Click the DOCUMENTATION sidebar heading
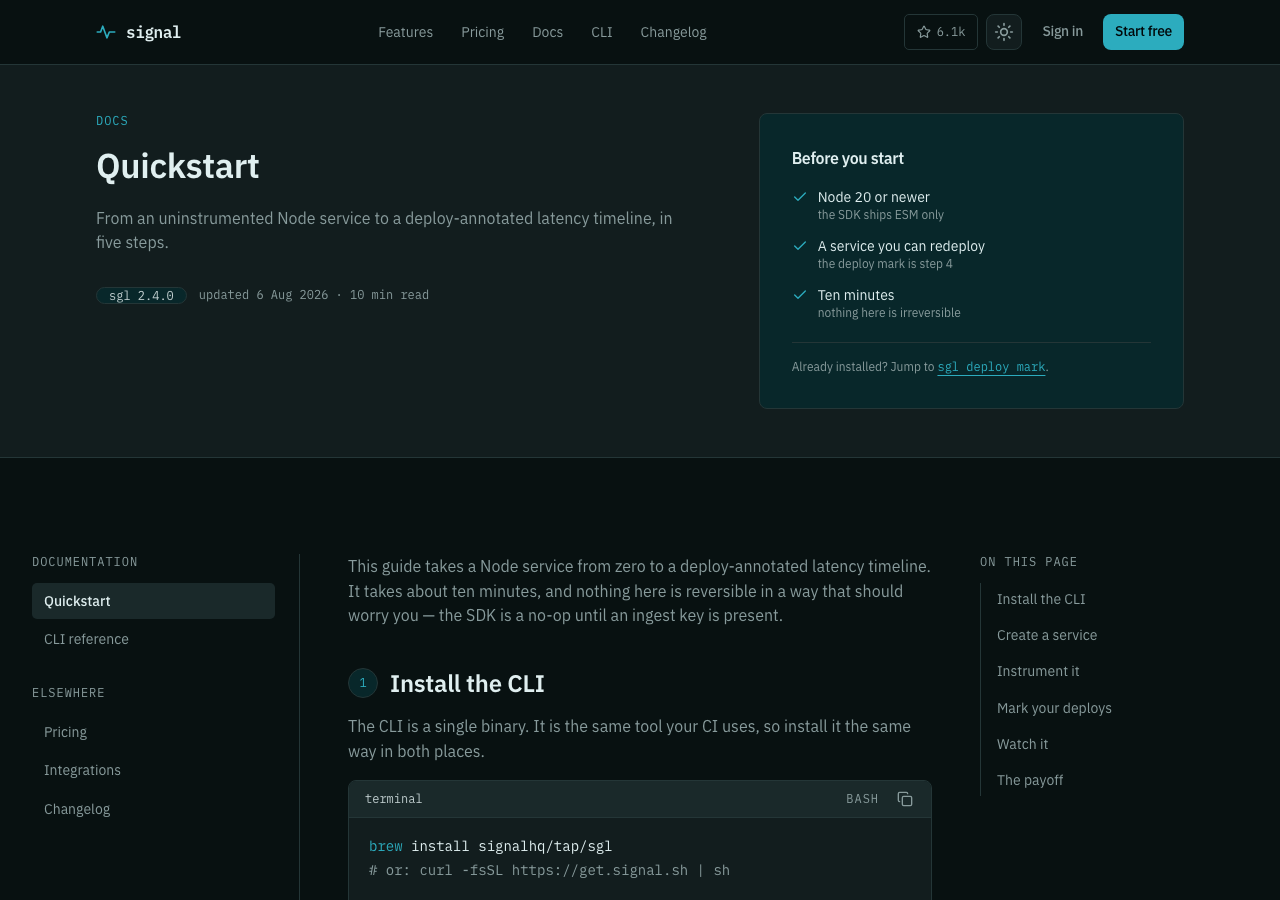Viewport: 1280px width, 900px height. 85,562
